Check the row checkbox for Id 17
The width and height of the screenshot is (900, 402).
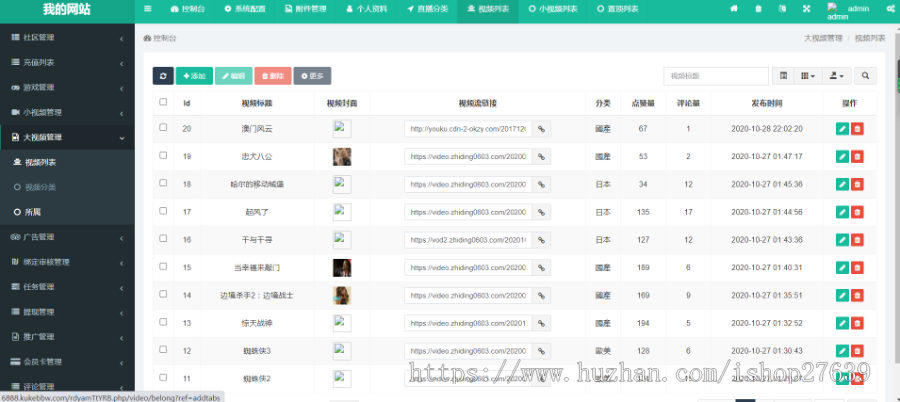pos(163,211)
